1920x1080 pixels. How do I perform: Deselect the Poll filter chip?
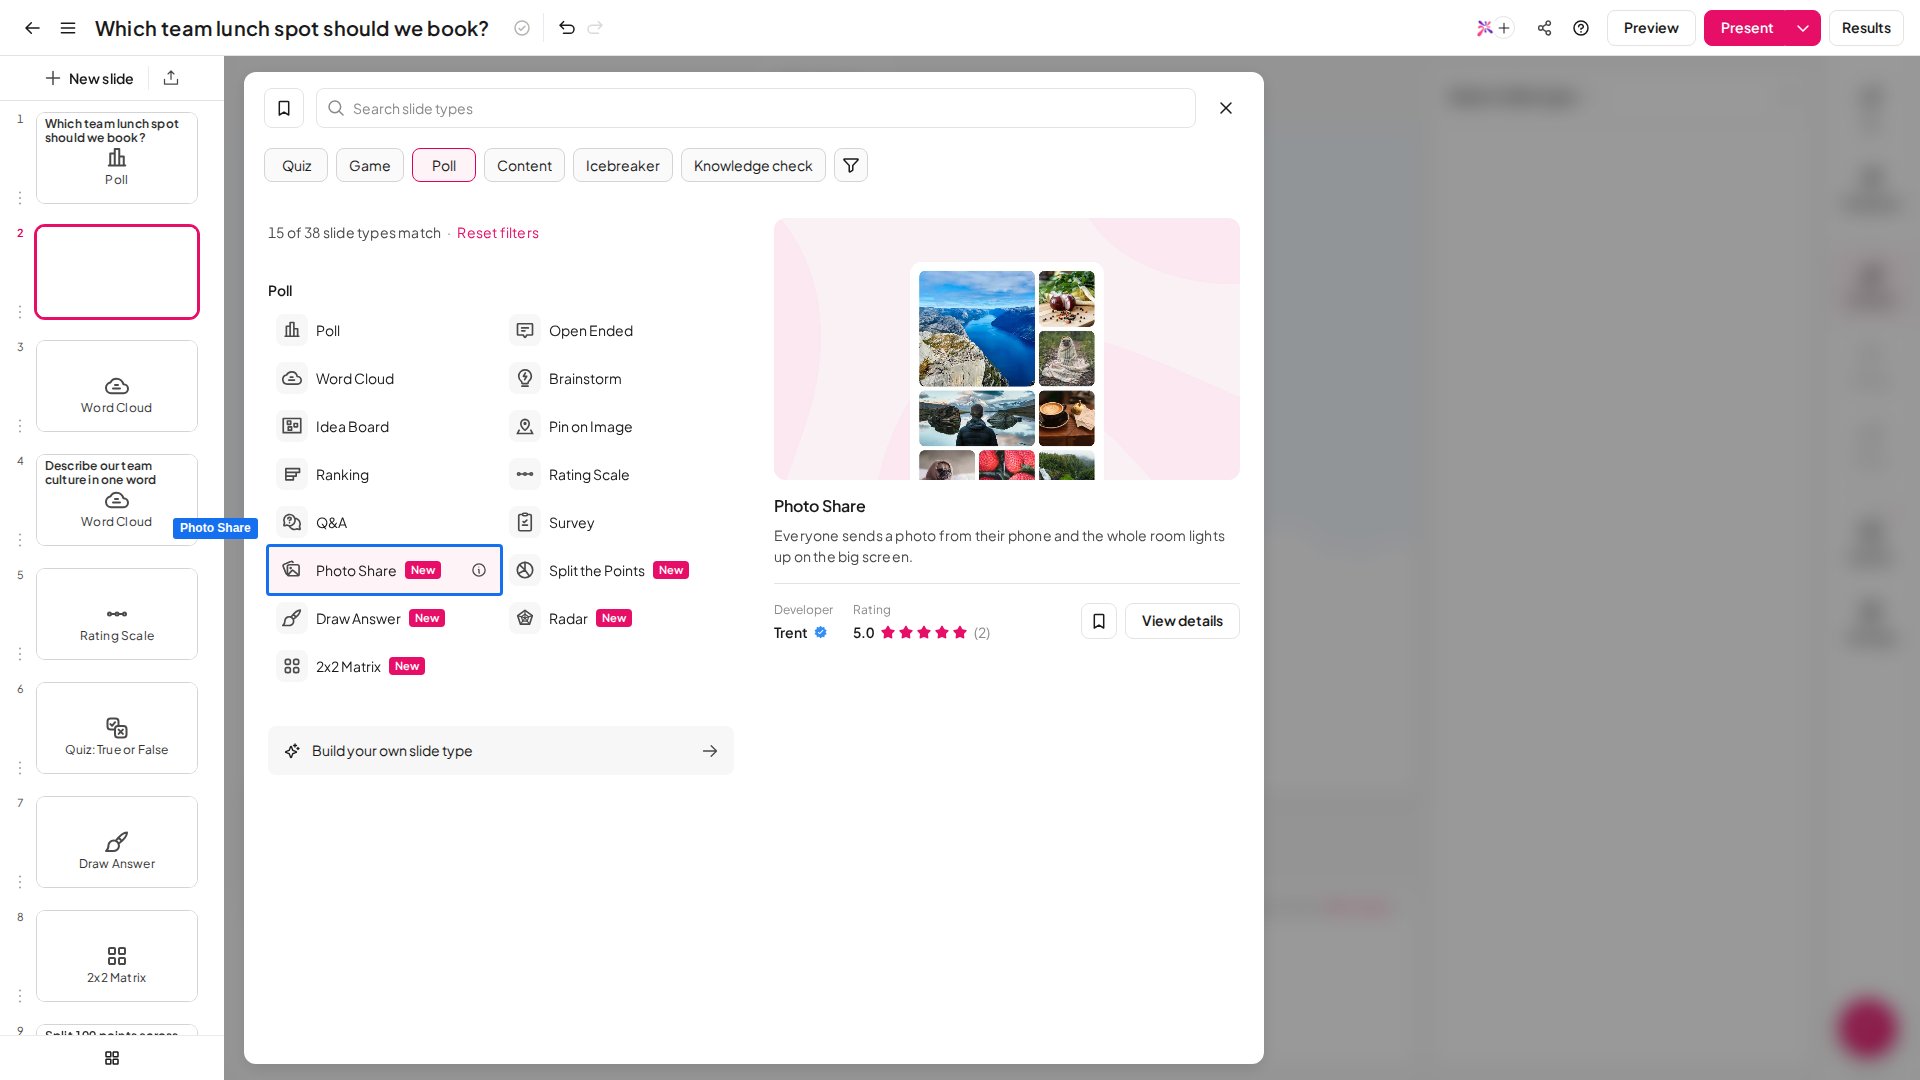click(444, 165)
